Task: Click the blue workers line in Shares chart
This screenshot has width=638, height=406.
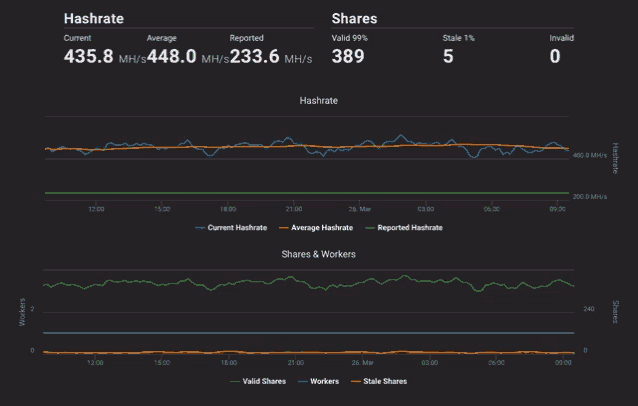Action: [308, 333]
